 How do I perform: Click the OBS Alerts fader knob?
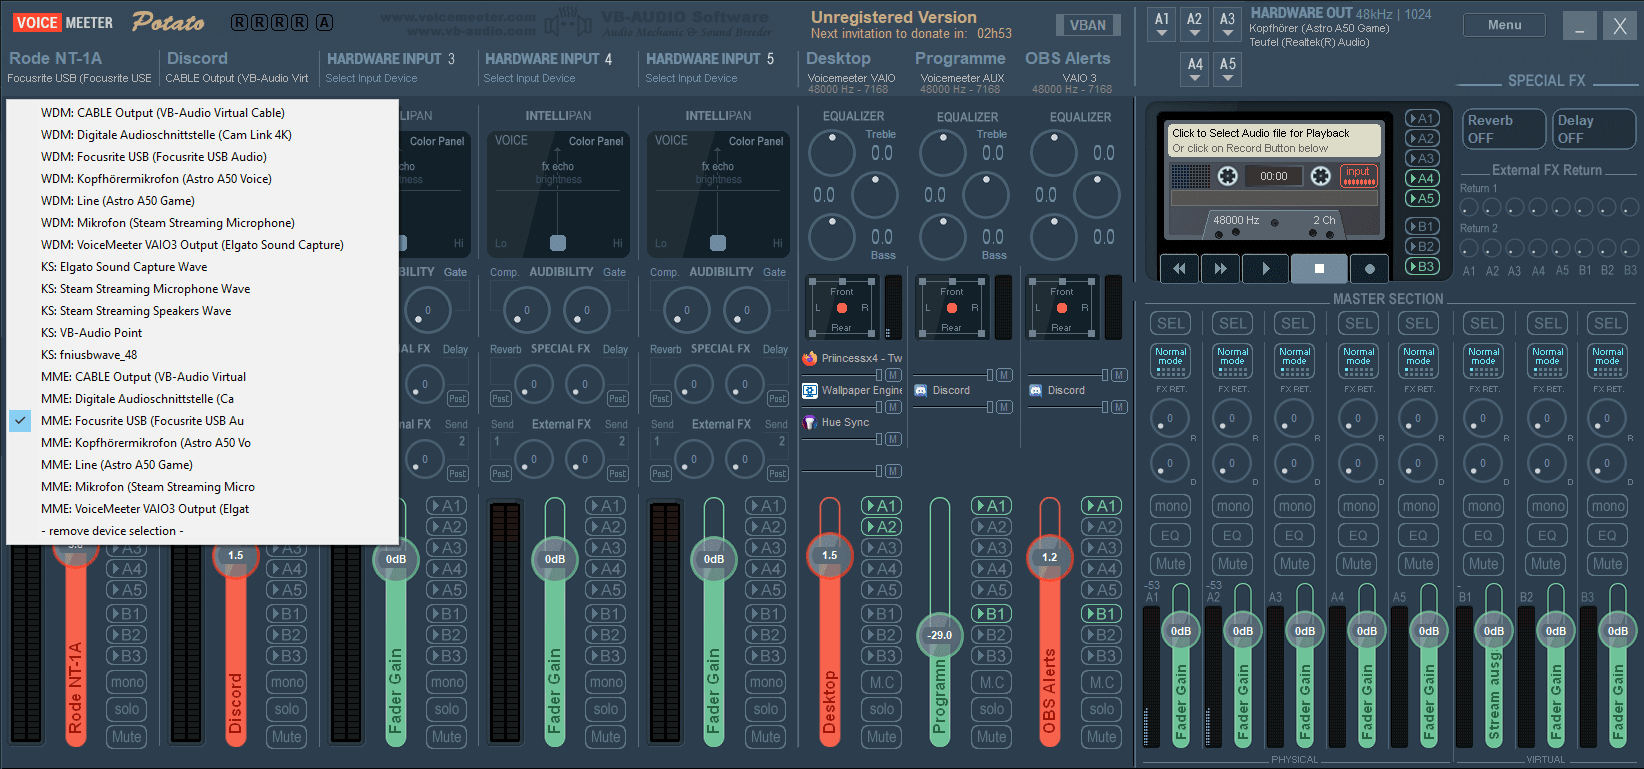point(1049,557)
